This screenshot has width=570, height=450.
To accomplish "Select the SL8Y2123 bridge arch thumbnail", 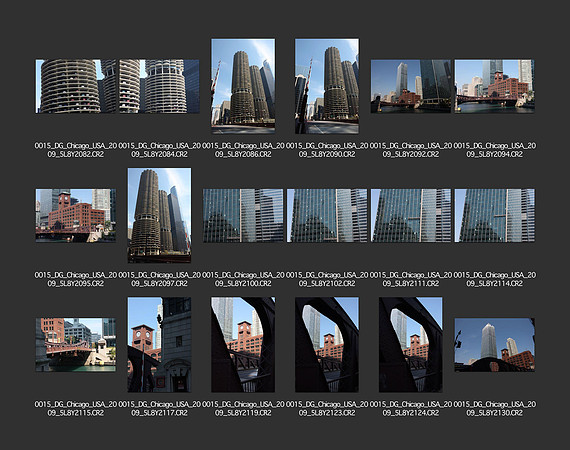I will (x=327, y=345).
